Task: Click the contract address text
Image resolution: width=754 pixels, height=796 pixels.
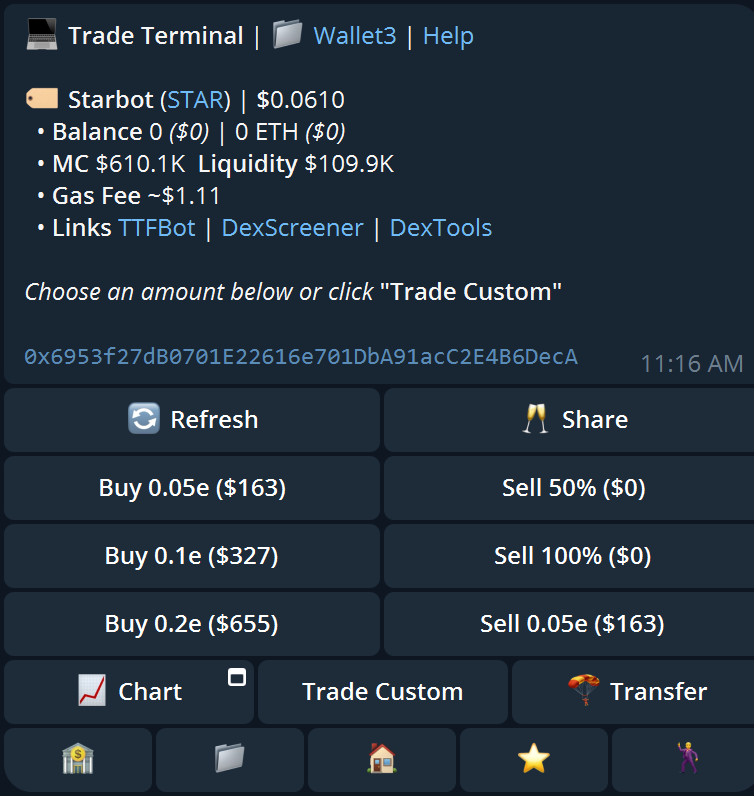Action: (x=301, y=357)
